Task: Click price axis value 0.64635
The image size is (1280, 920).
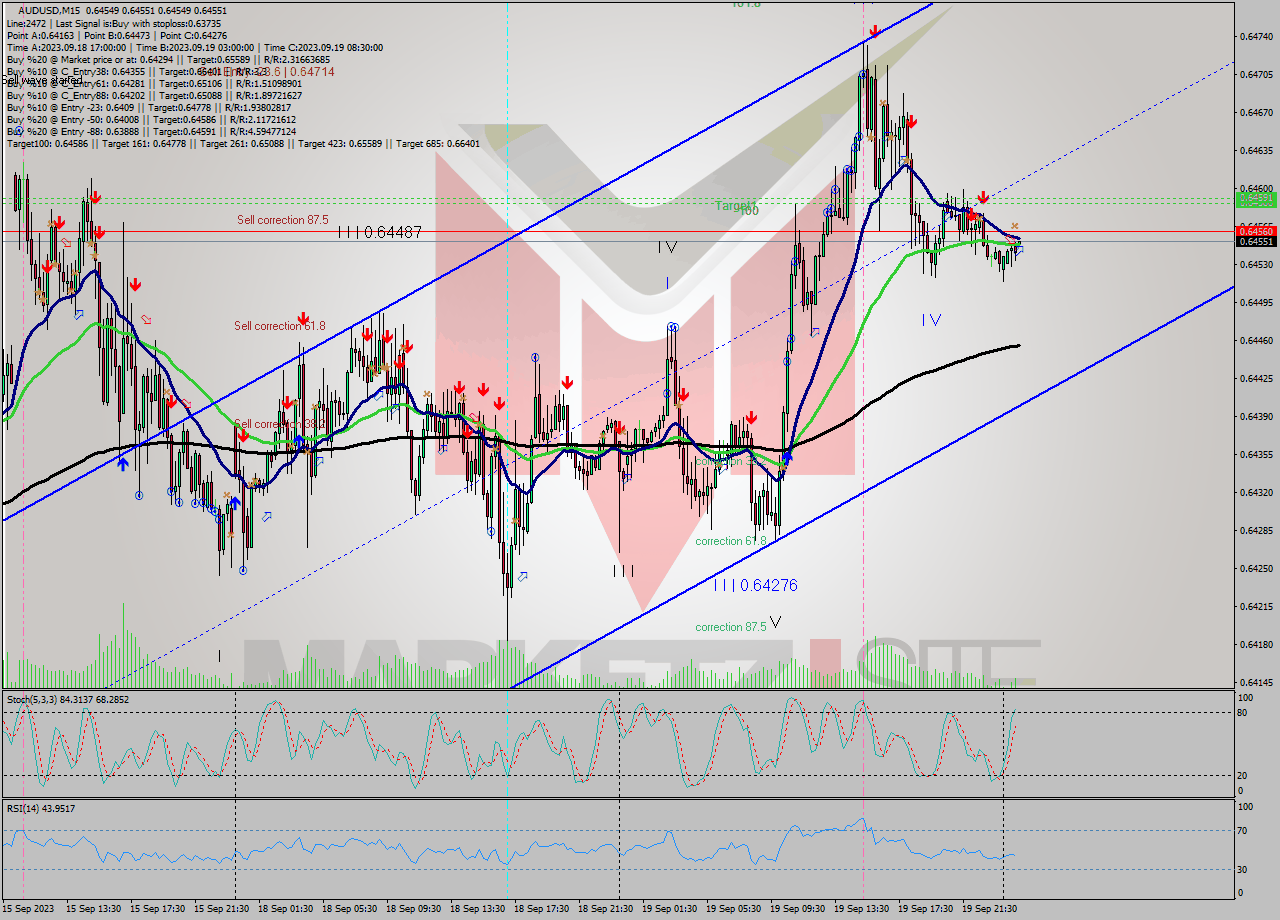Action: pyautogui.click(x=1256, y=151)
